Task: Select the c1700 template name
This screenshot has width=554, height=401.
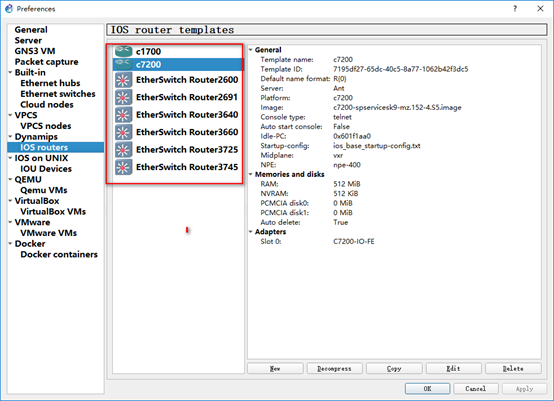Action: [x=148, y=52]
